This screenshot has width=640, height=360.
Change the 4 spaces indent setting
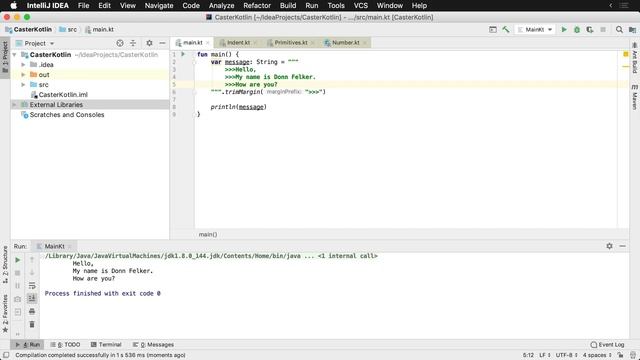pos(597,355)
